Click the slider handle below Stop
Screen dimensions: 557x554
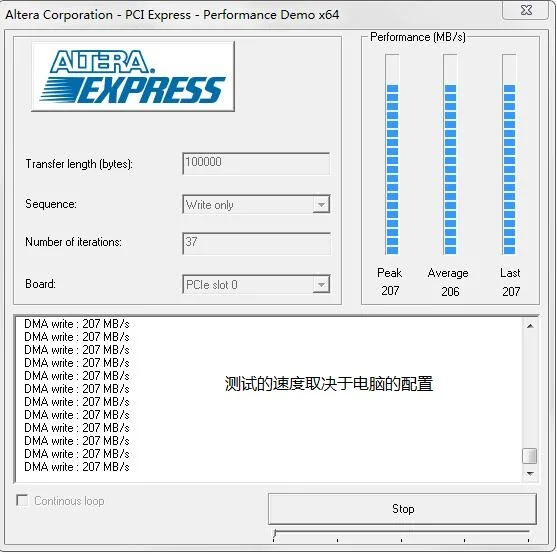point(275,534)
